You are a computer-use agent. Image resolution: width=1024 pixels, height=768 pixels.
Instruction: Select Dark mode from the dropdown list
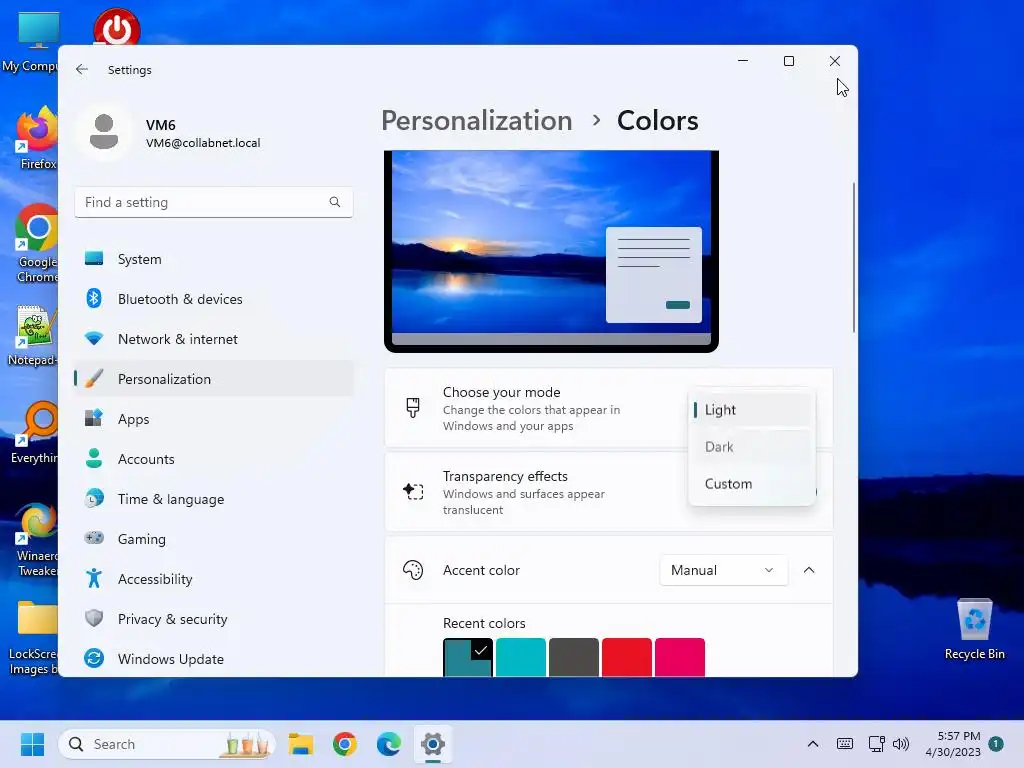click(x=752, y=447)
